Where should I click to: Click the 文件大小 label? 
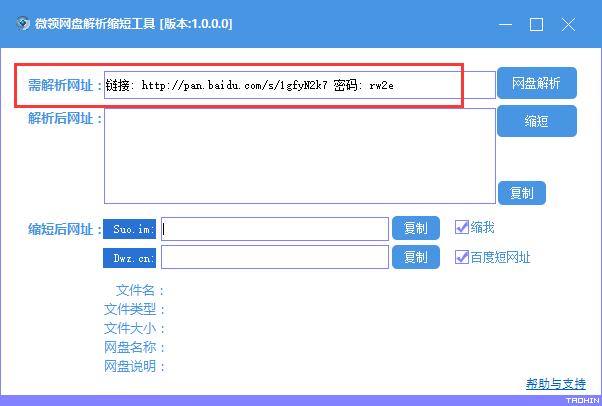(134, 328)
